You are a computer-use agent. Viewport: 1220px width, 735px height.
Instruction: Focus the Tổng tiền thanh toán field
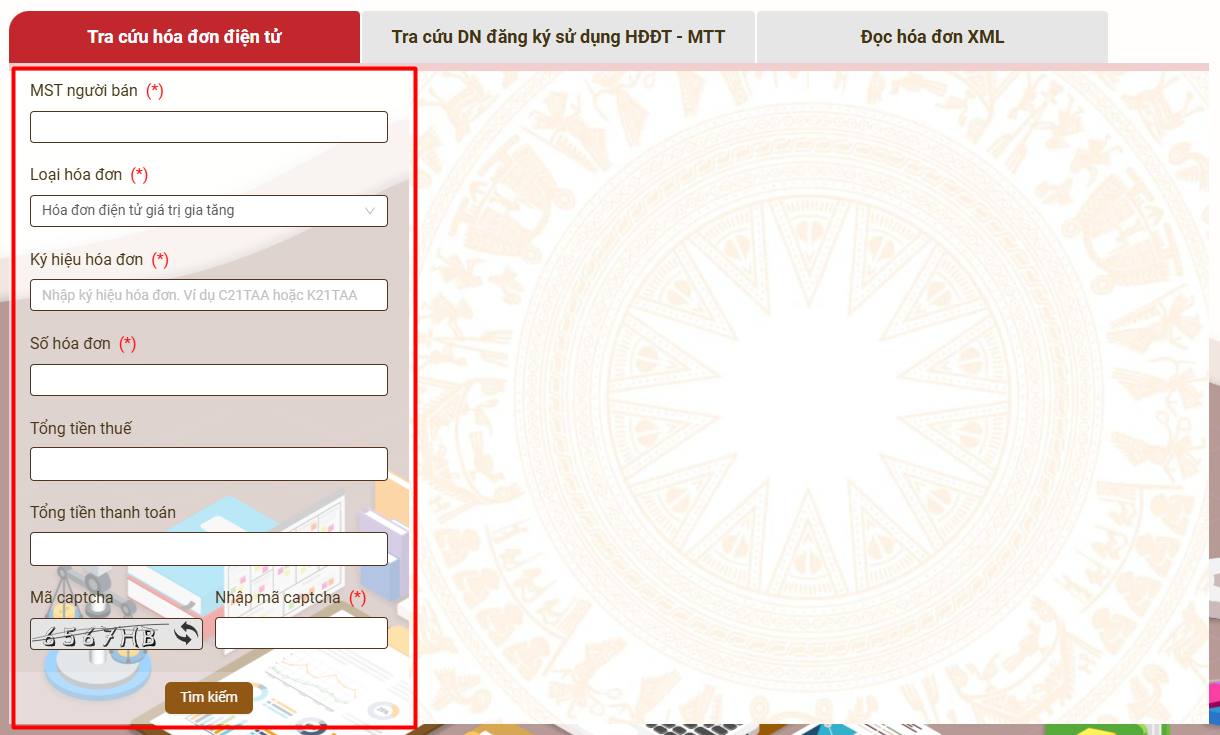(209, 549)
